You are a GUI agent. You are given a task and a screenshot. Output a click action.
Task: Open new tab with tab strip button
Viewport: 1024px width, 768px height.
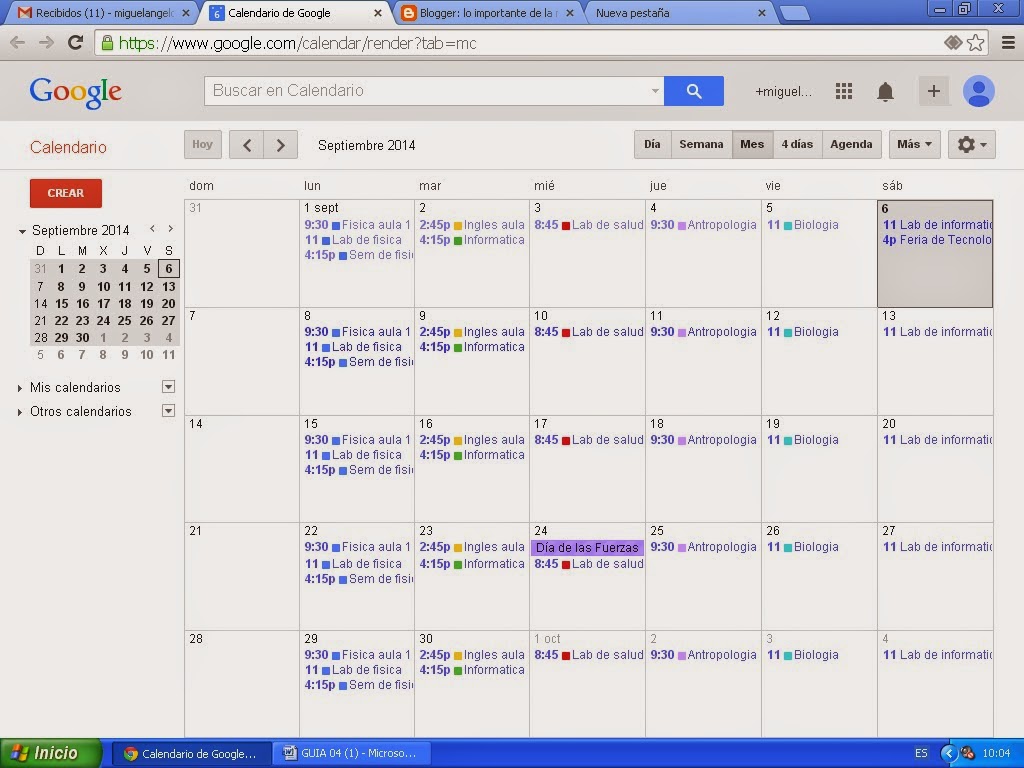click(x=794, y=13)
